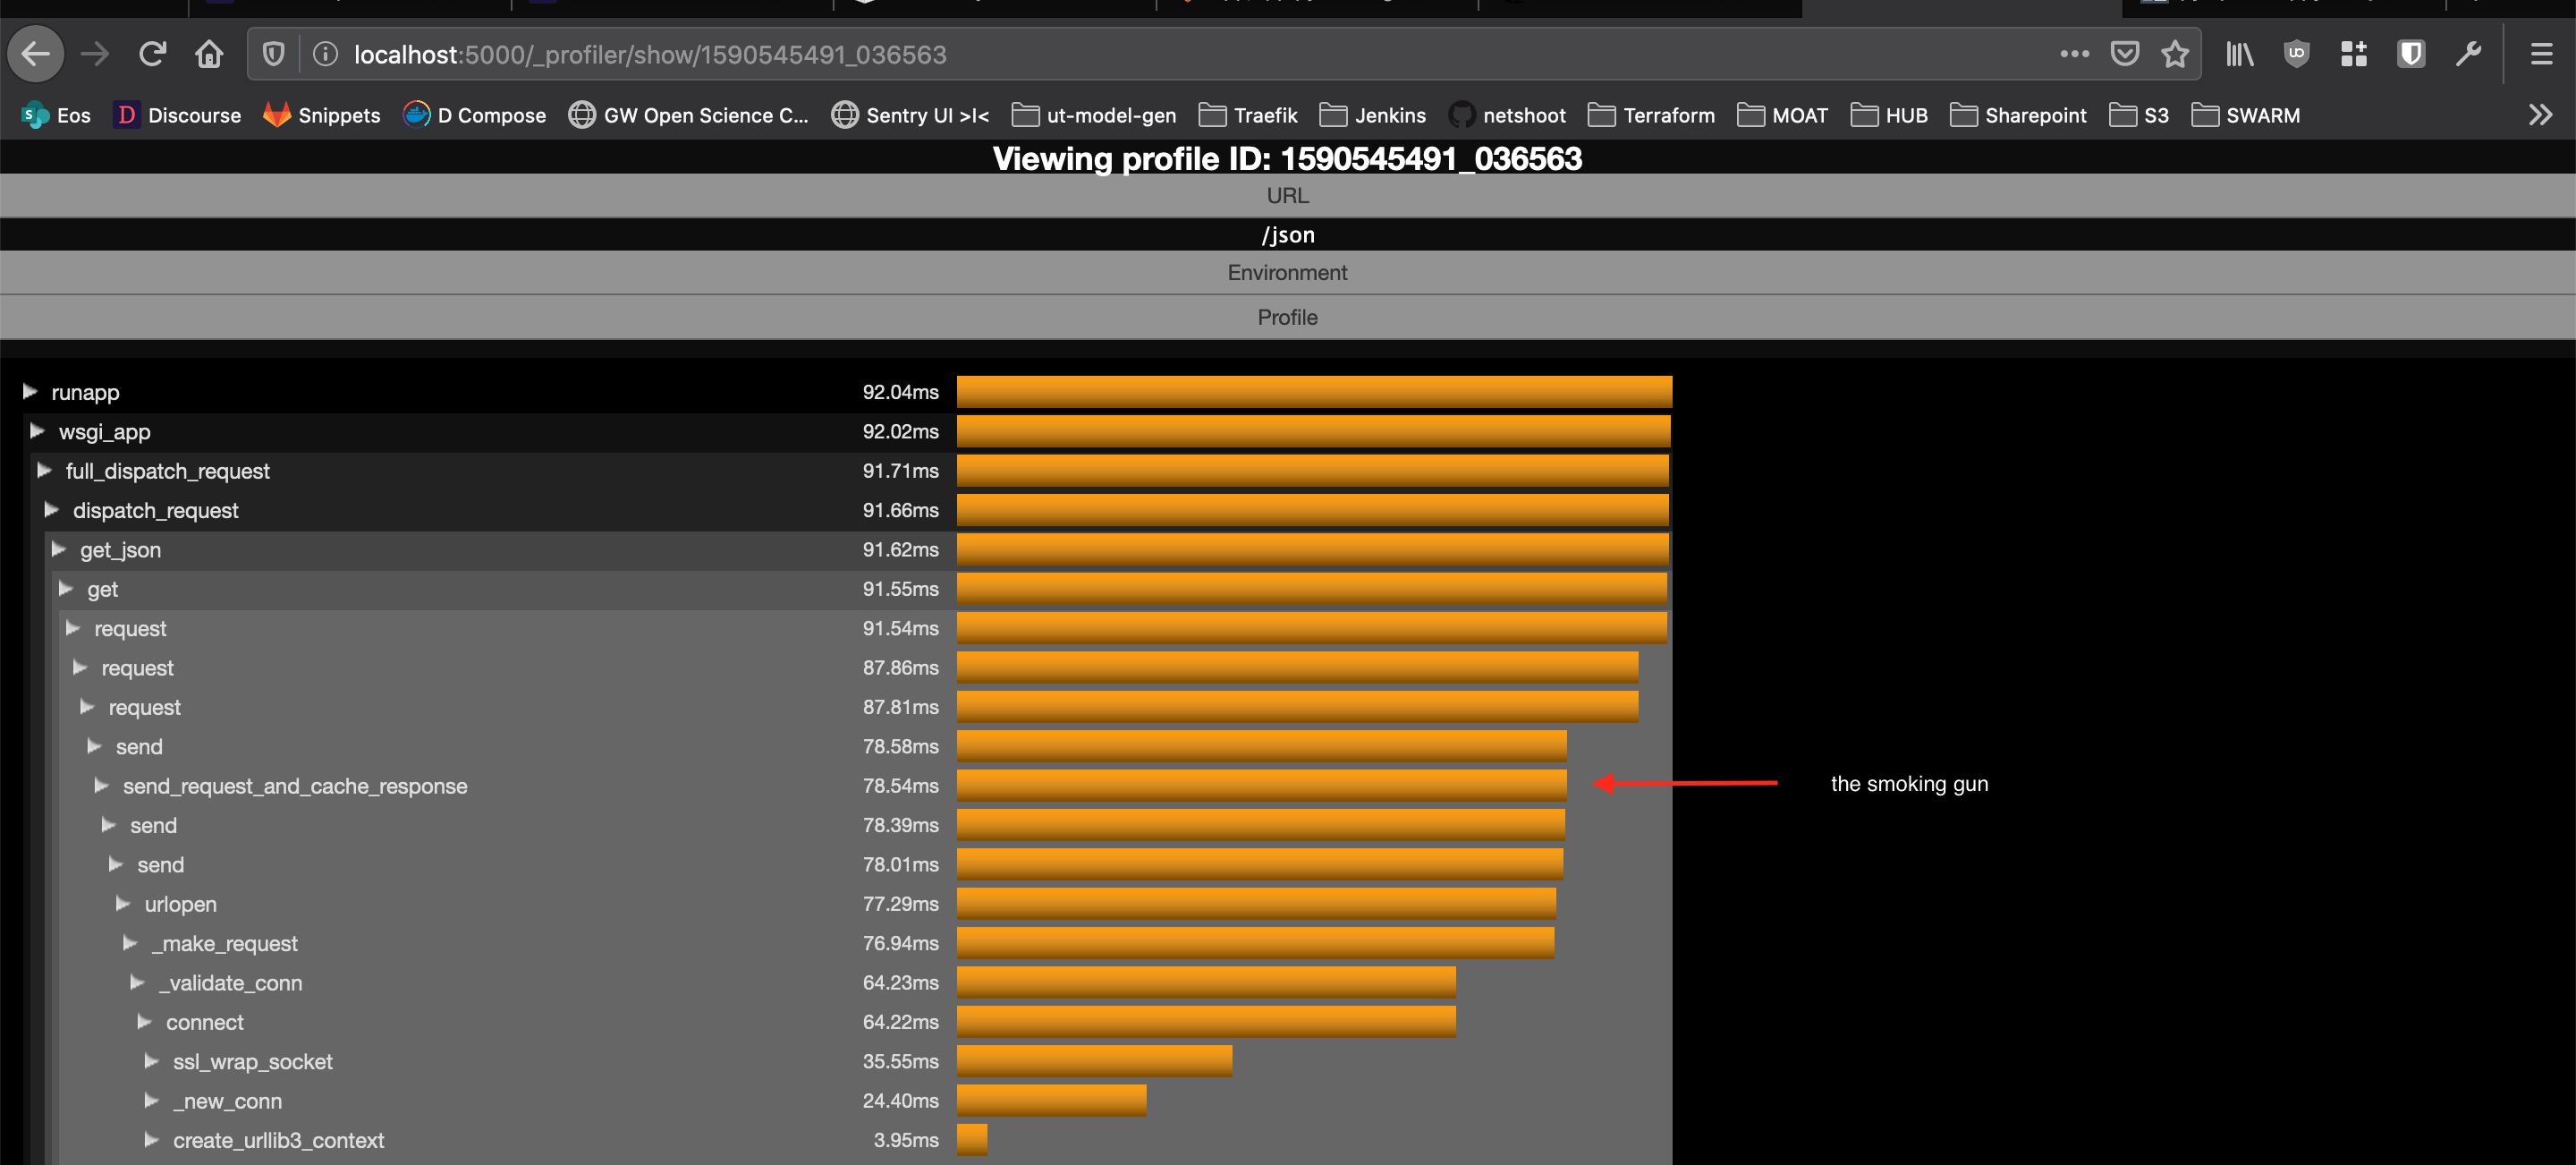Collapse the Profile section header
This screenshot has height=1165, width=2576.
[x=1288, y=317]
